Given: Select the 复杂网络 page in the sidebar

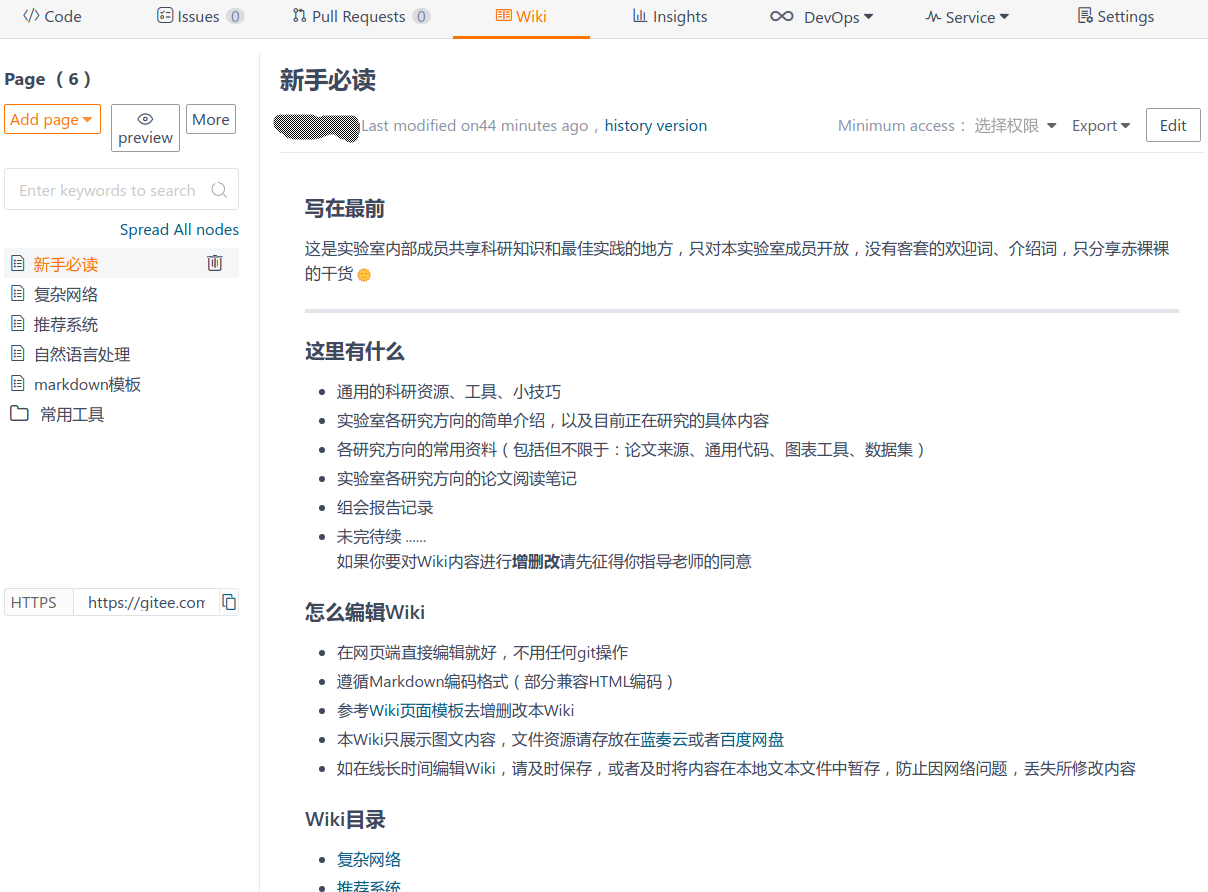Looking at the screenshot, I should [x=68, y=293].
